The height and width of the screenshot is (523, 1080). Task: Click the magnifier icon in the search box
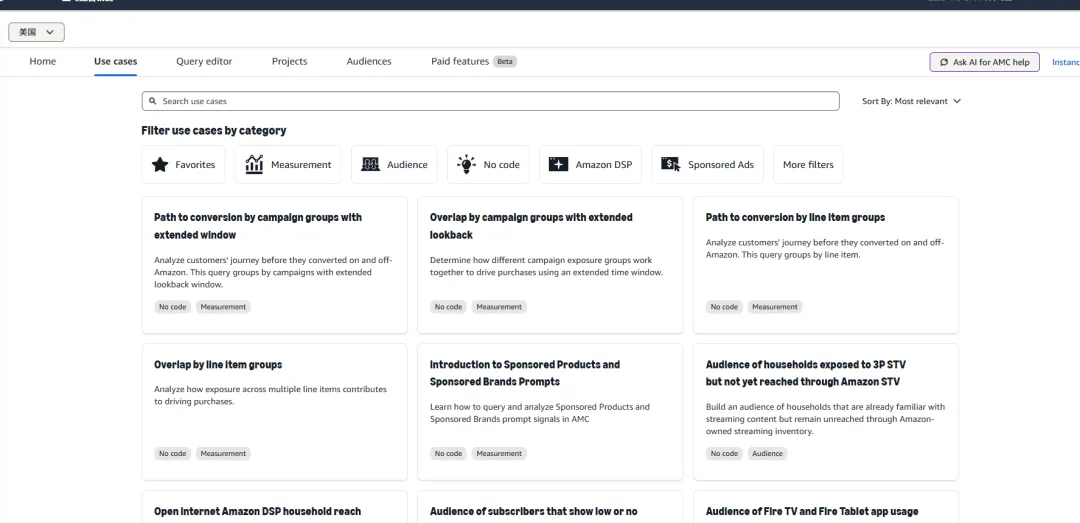point(153,101)
